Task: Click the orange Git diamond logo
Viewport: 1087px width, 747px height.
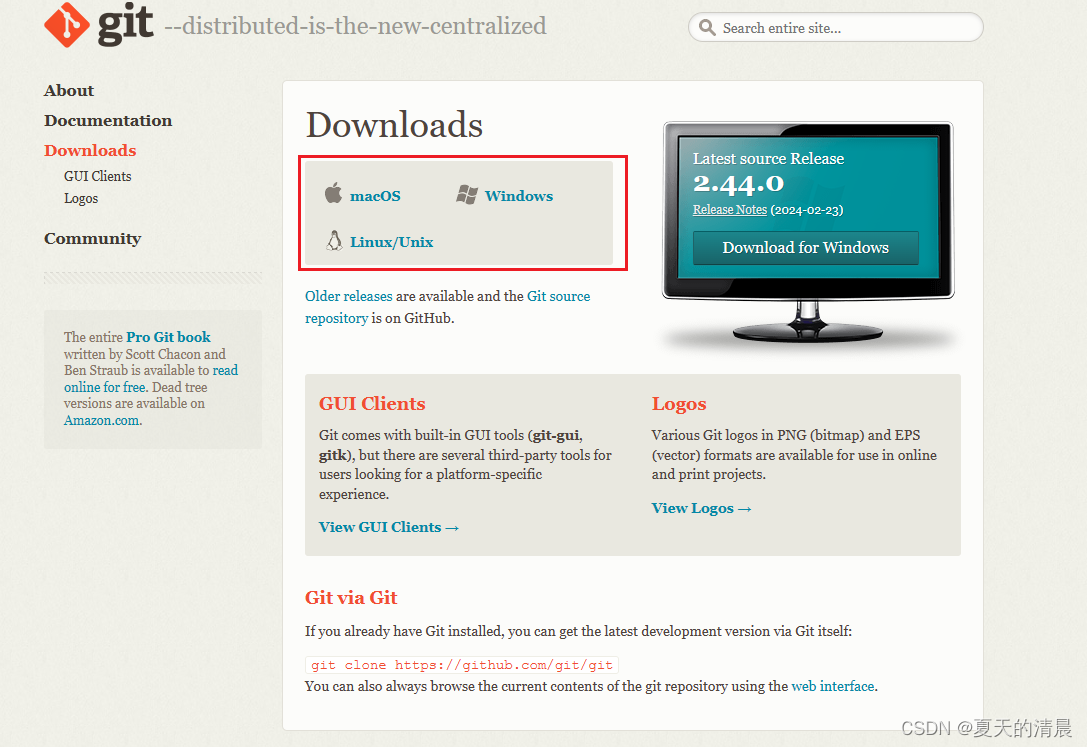Action: tap(67, 25)
